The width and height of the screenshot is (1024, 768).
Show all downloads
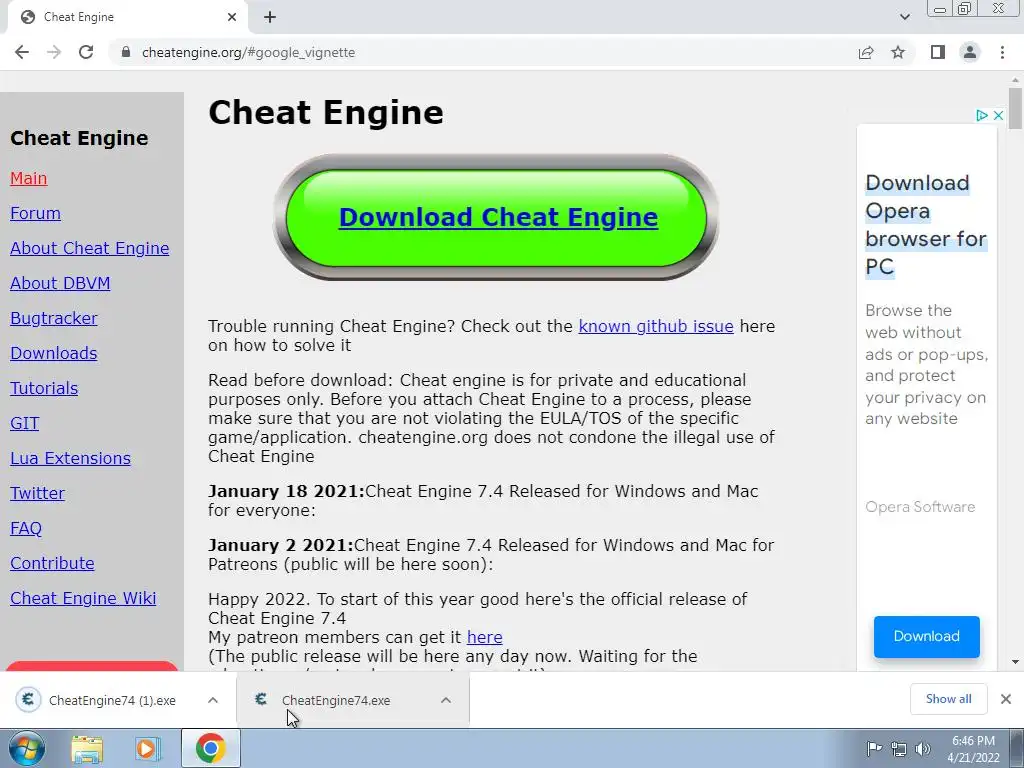click(948, 699)
